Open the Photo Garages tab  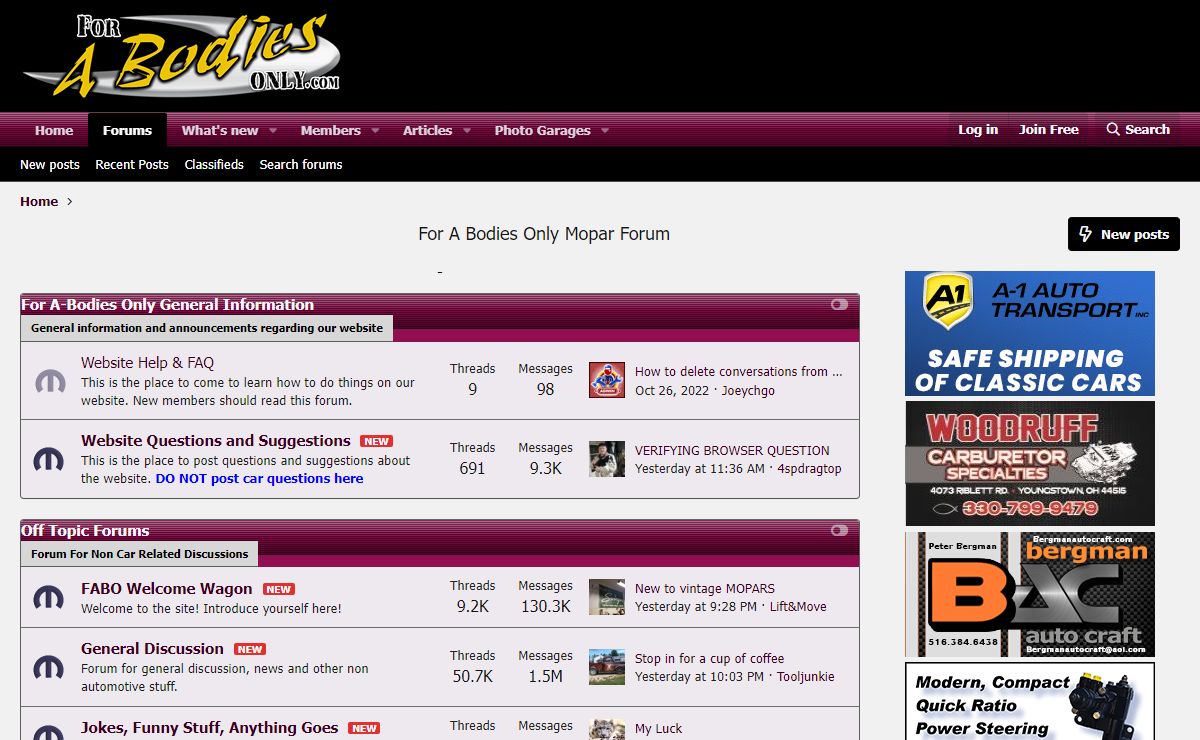(542, 130)
